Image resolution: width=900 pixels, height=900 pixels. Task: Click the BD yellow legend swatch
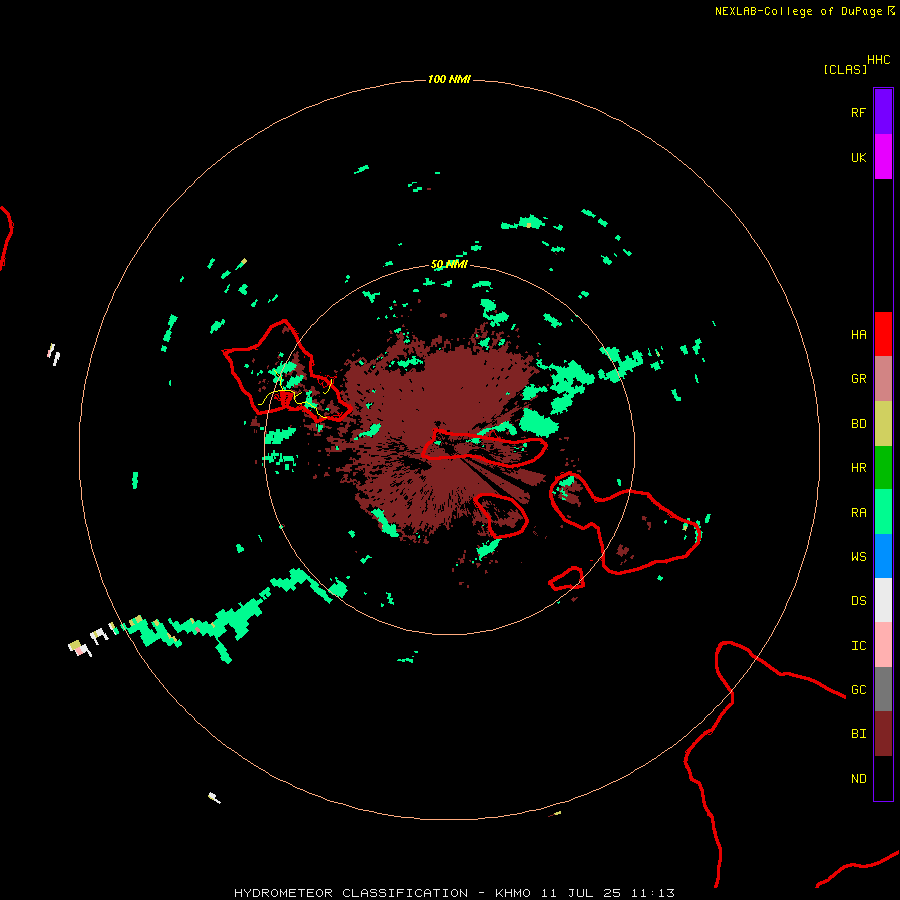883,424
